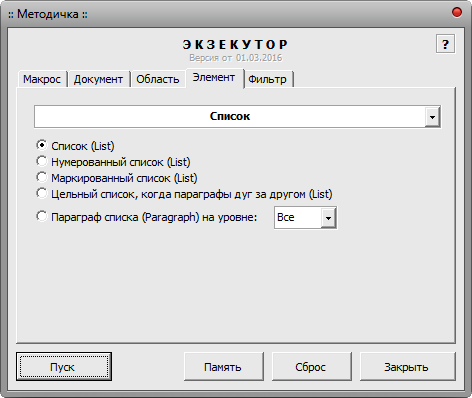The height and width of the screenshot is (398, 472).
Task: Select the Элемент tab
Action: coord(214,78)
